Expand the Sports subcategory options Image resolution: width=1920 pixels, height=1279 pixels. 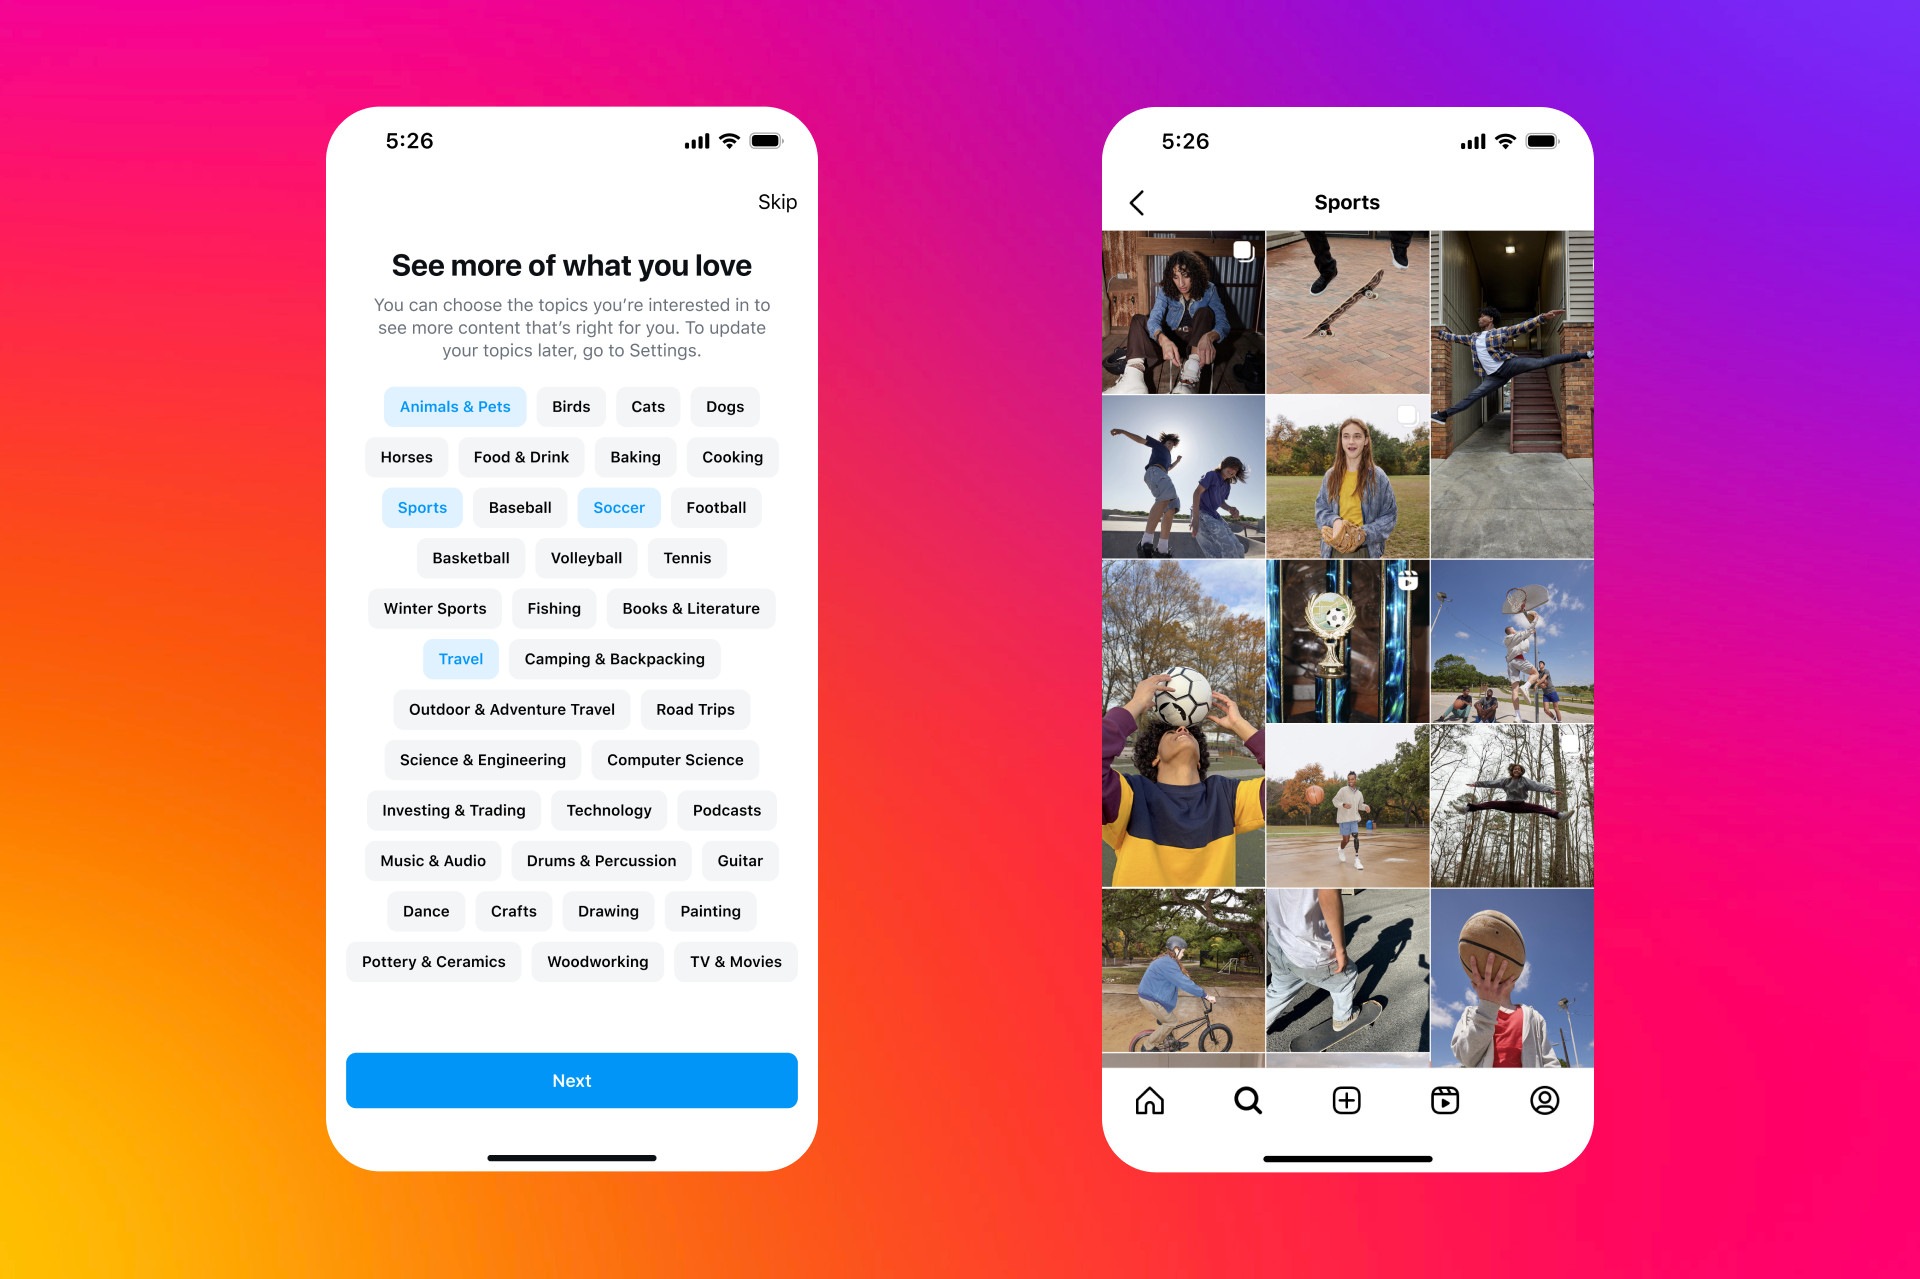(423, 507)
